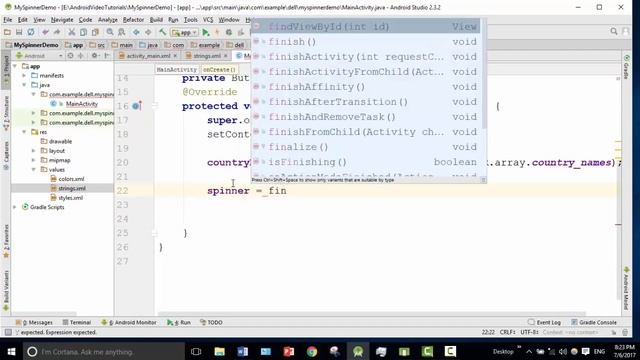Collapse the app module tree node

point(15,66)
